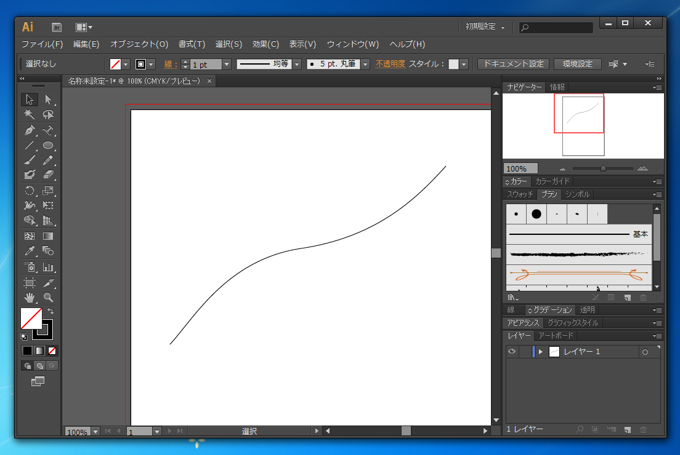Select the Mesh tool
680x455 pixels.
[x=29, y=236]
